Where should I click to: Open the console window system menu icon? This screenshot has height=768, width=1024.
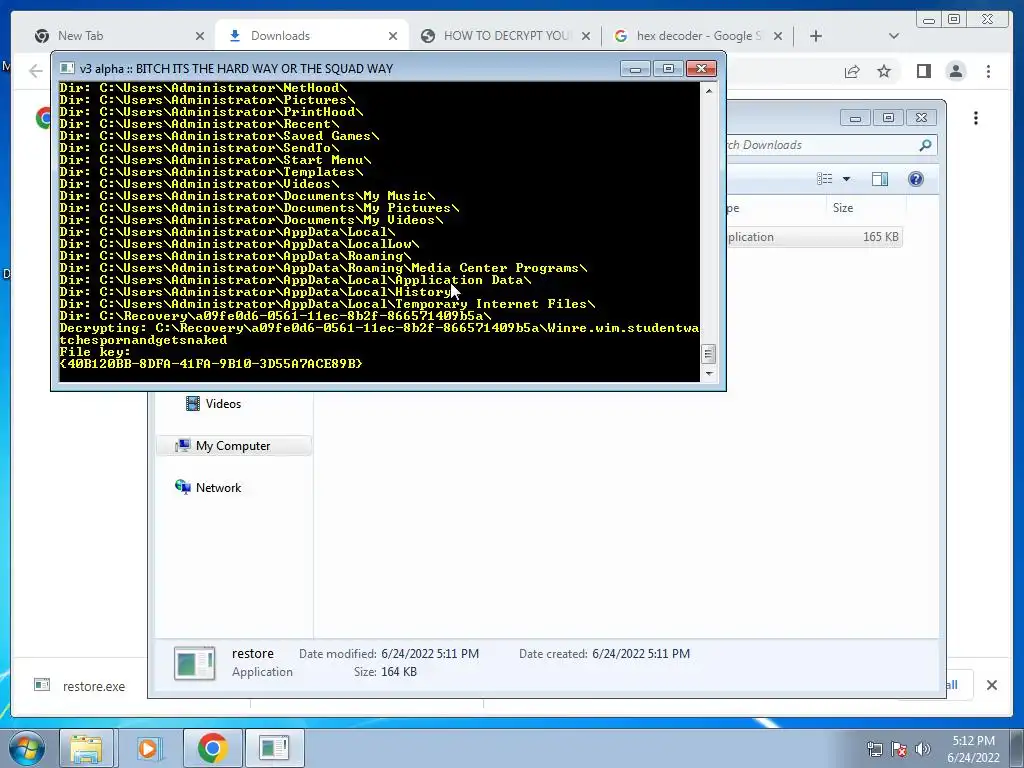click(x=67, y=69)
